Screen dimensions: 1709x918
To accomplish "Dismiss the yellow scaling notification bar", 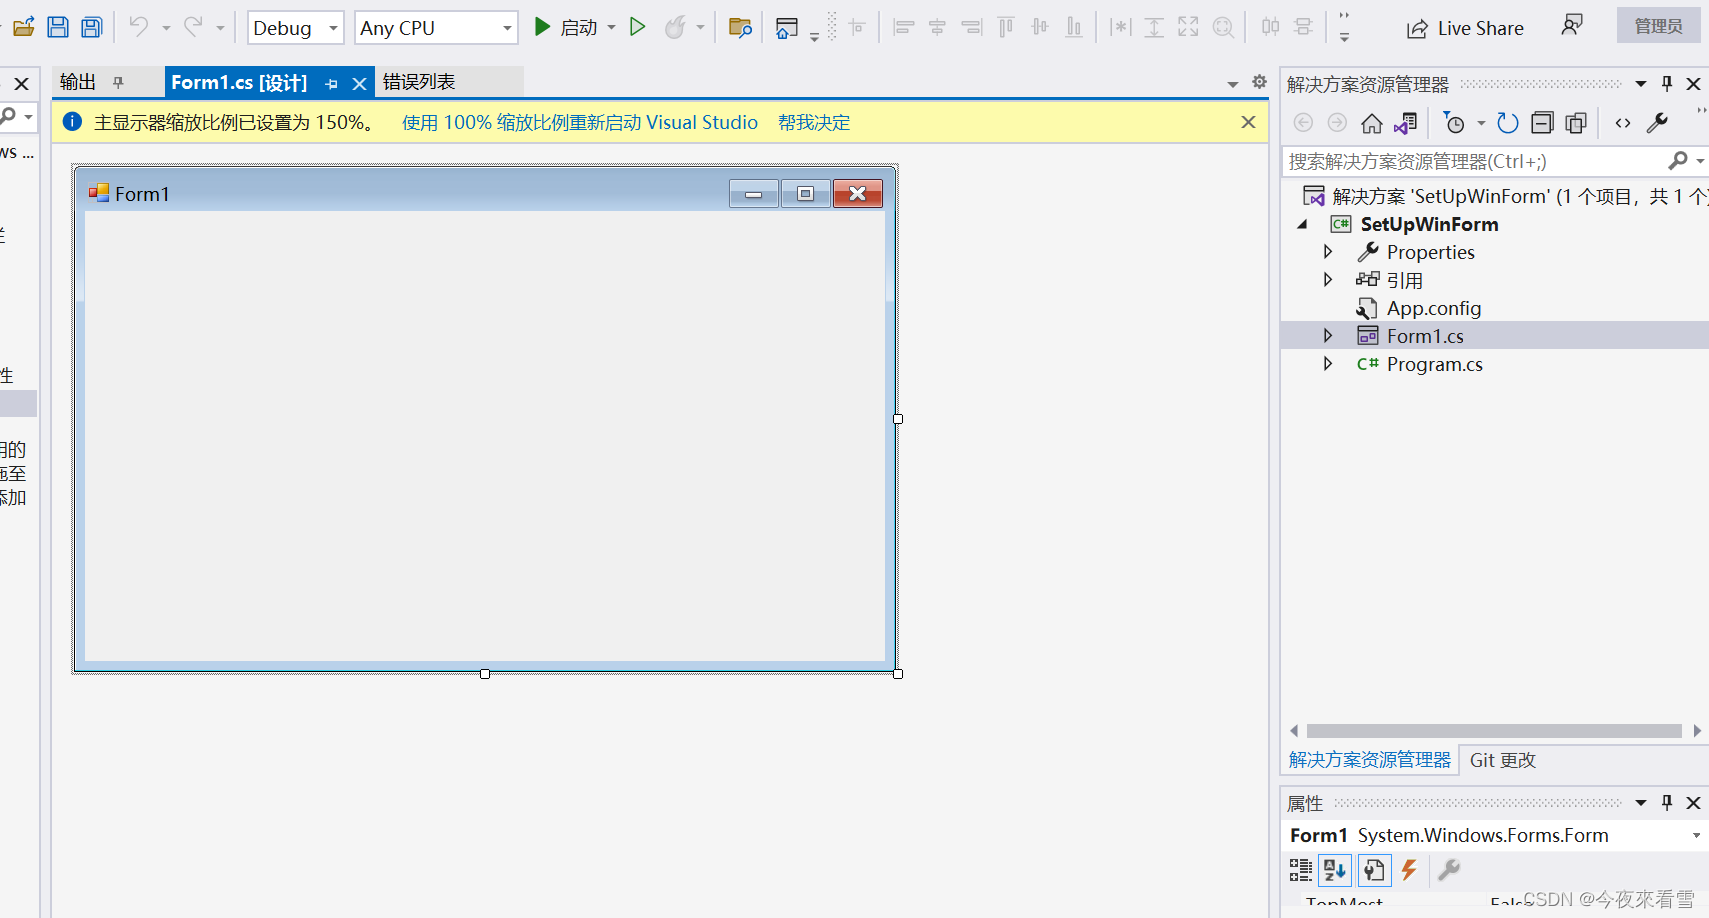I will 1248,122.
